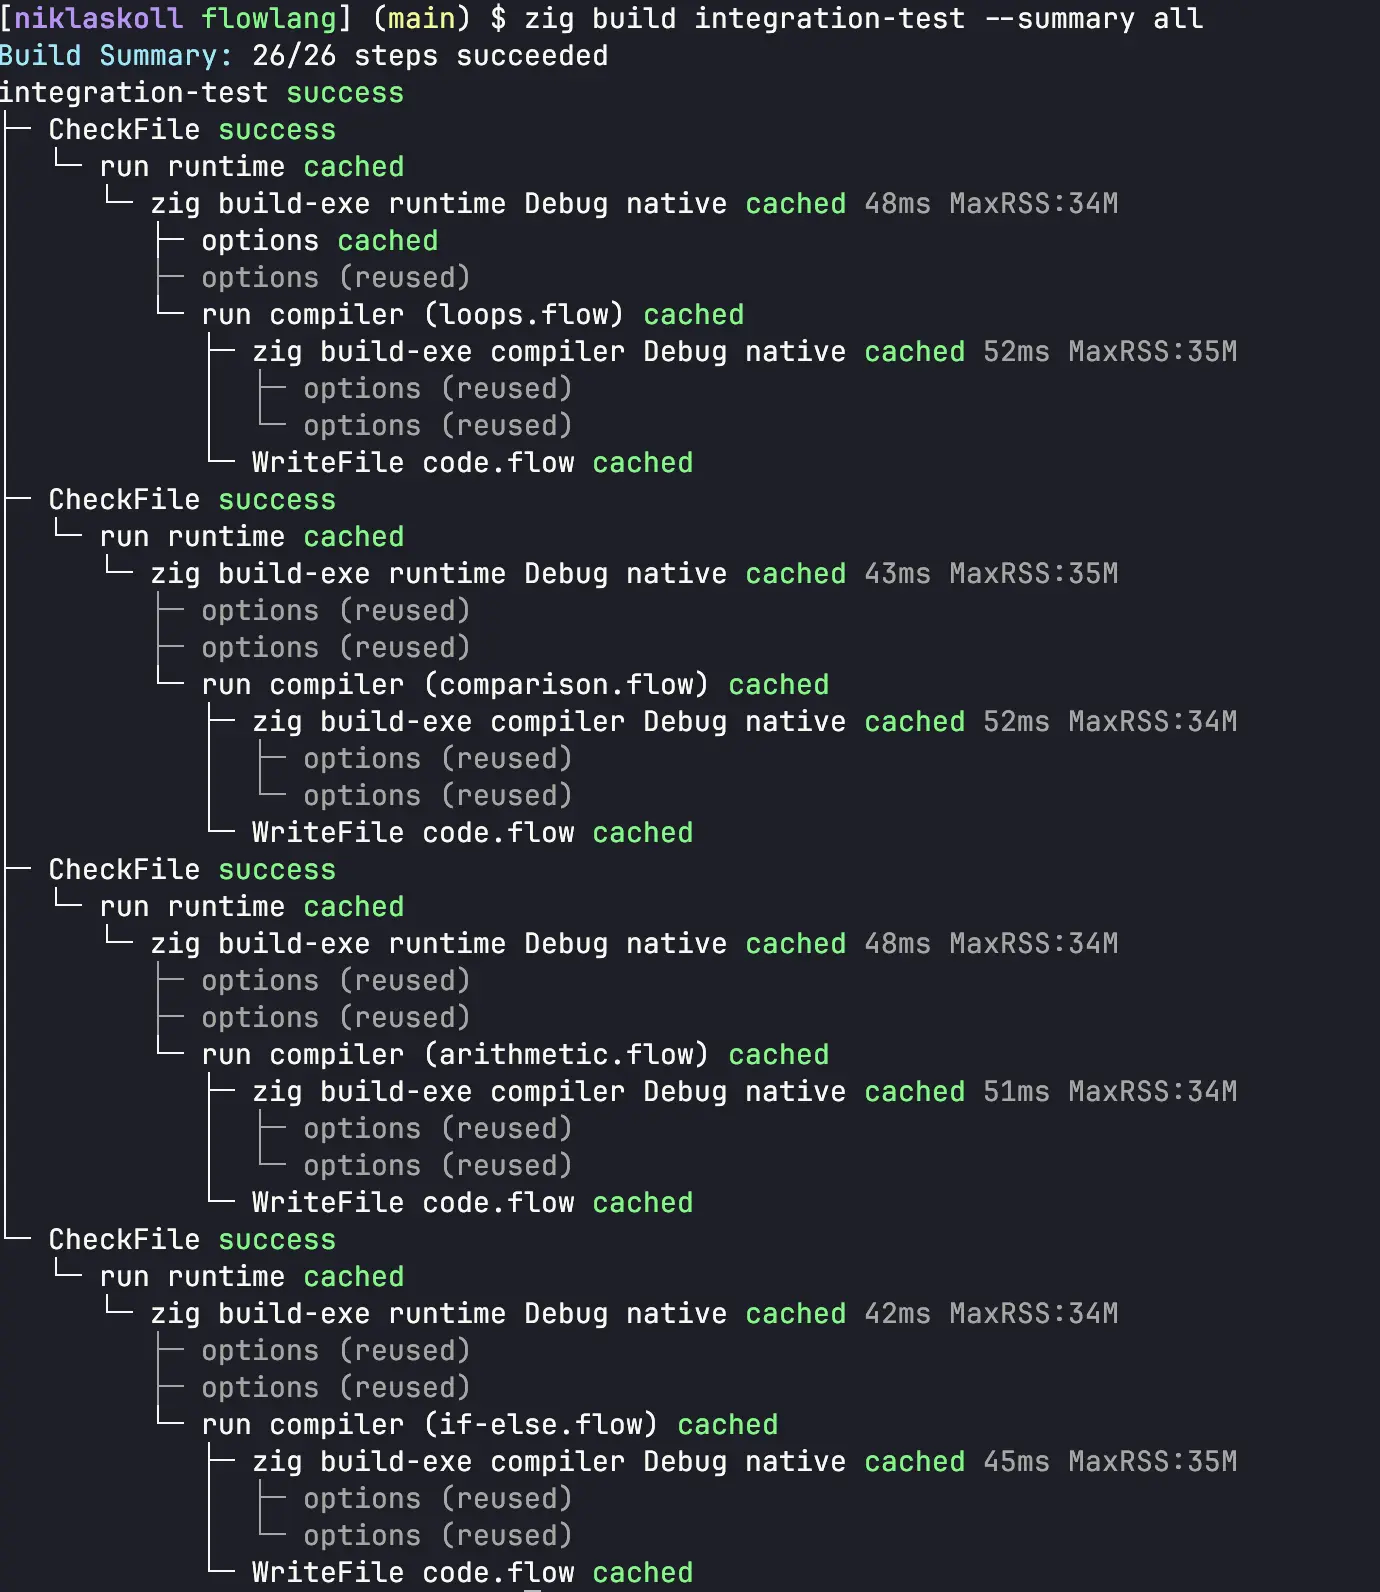
Task: Click the Build Summary label
Action: point(115,56)
